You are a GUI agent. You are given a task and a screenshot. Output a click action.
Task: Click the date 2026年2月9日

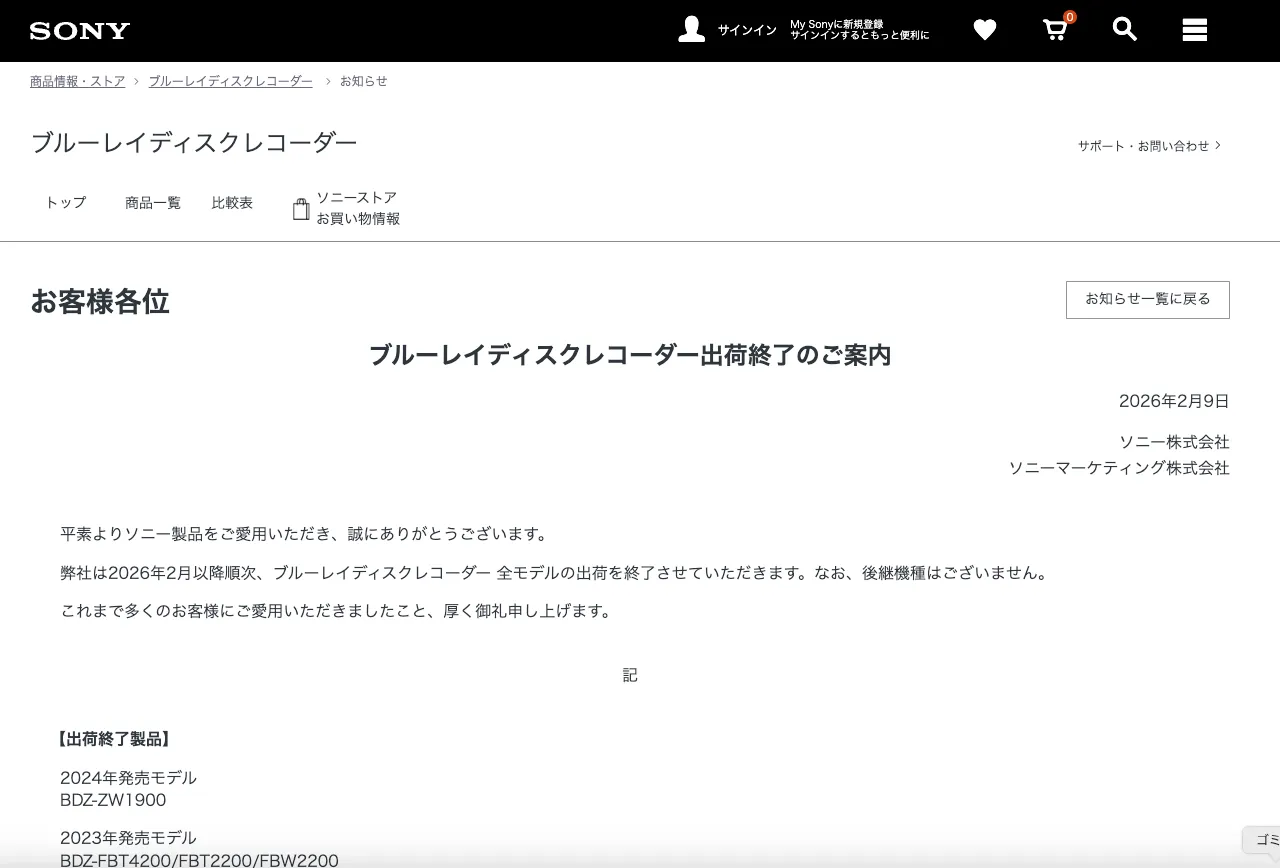(x=1174, y=401)
